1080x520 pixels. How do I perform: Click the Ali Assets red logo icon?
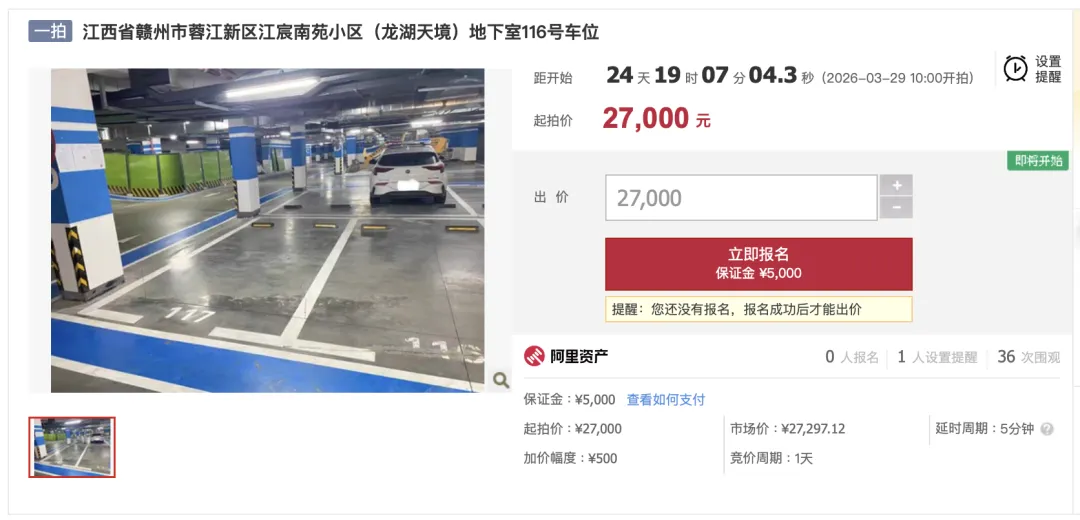[x=534, y=356]
